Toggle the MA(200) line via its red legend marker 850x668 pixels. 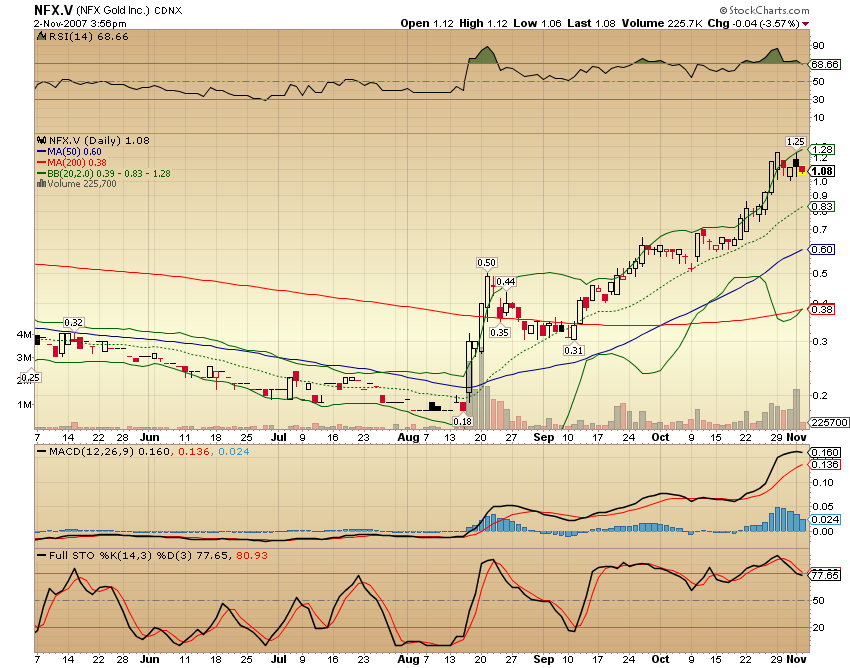pos(41,162)
